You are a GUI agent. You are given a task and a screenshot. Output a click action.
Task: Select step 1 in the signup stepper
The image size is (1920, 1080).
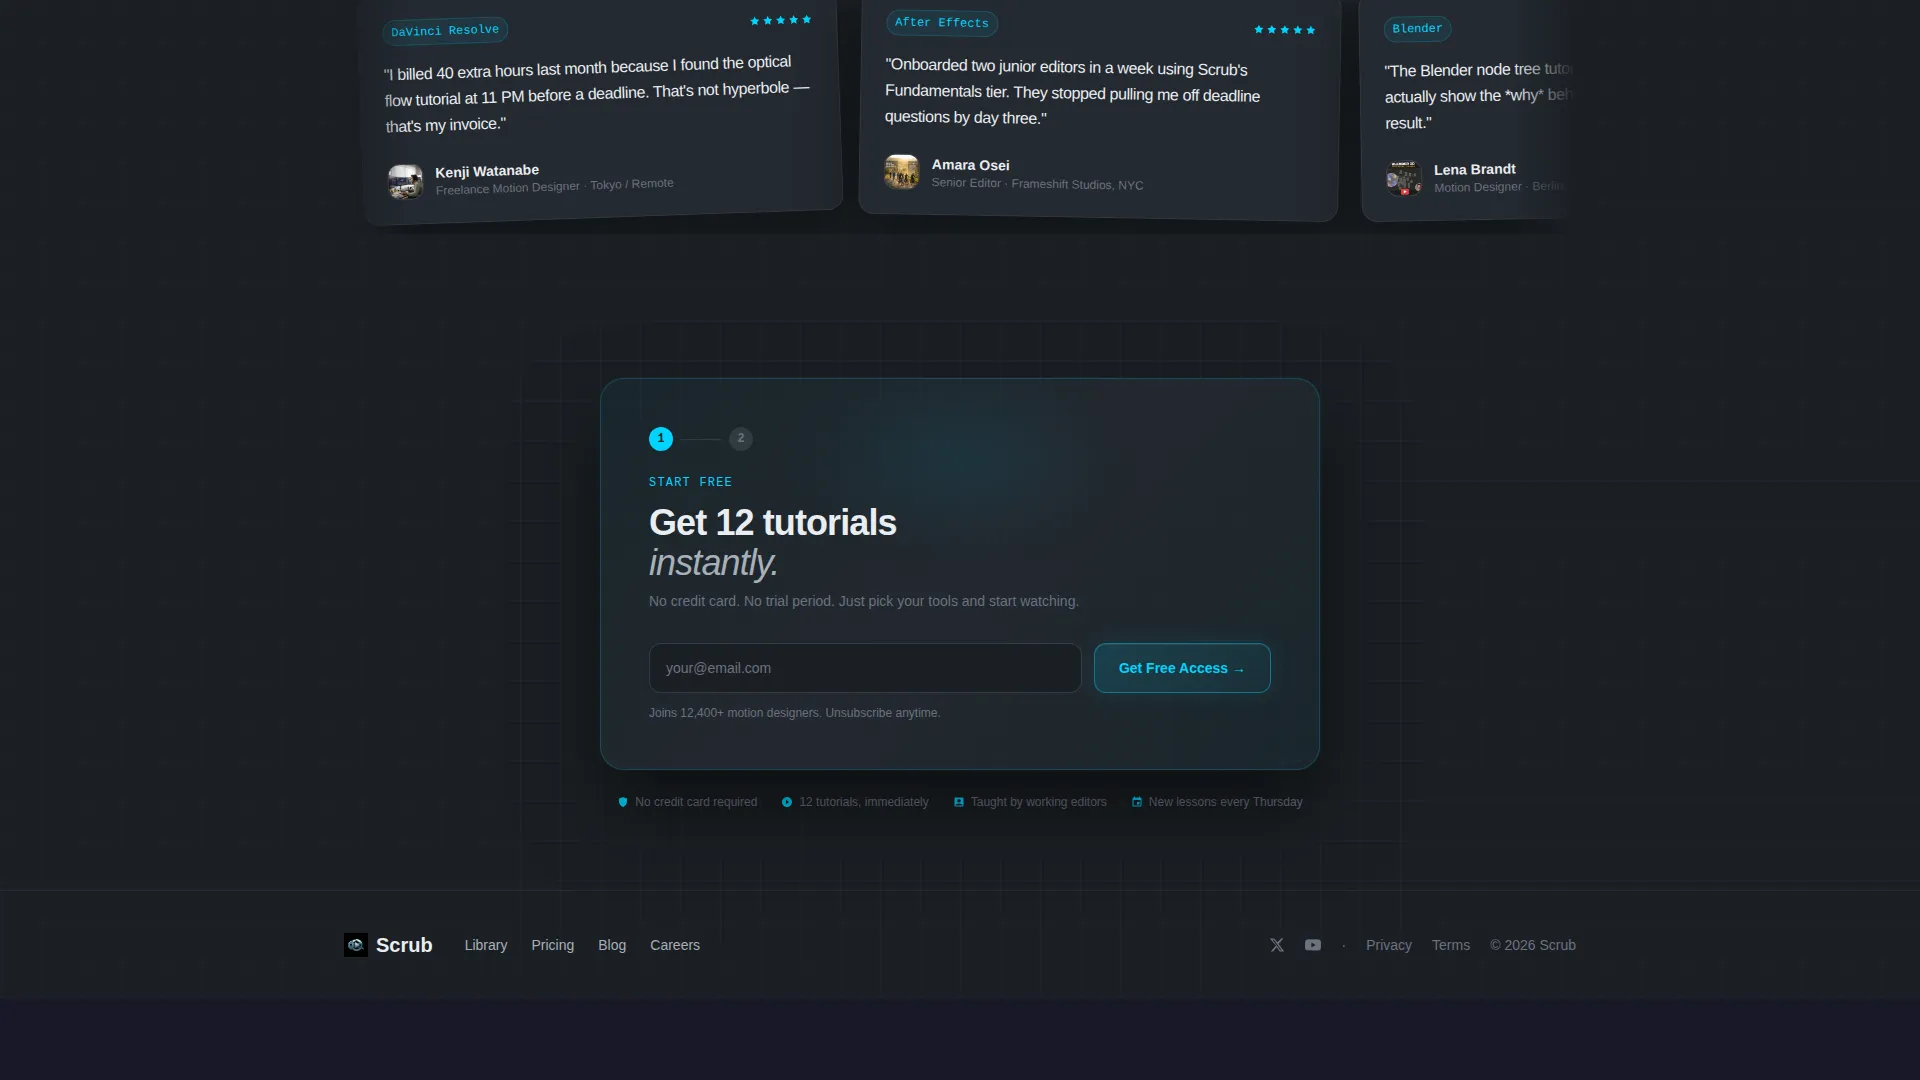(661, 439)
